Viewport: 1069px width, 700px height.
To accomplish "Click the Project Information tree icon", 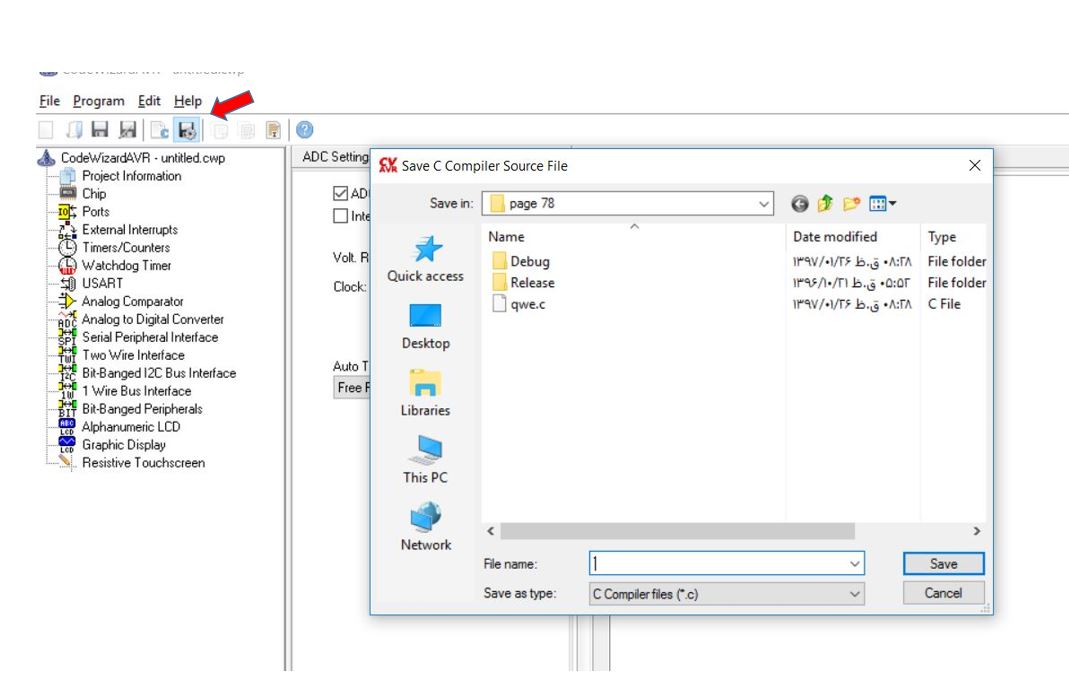I will [67, 176].
